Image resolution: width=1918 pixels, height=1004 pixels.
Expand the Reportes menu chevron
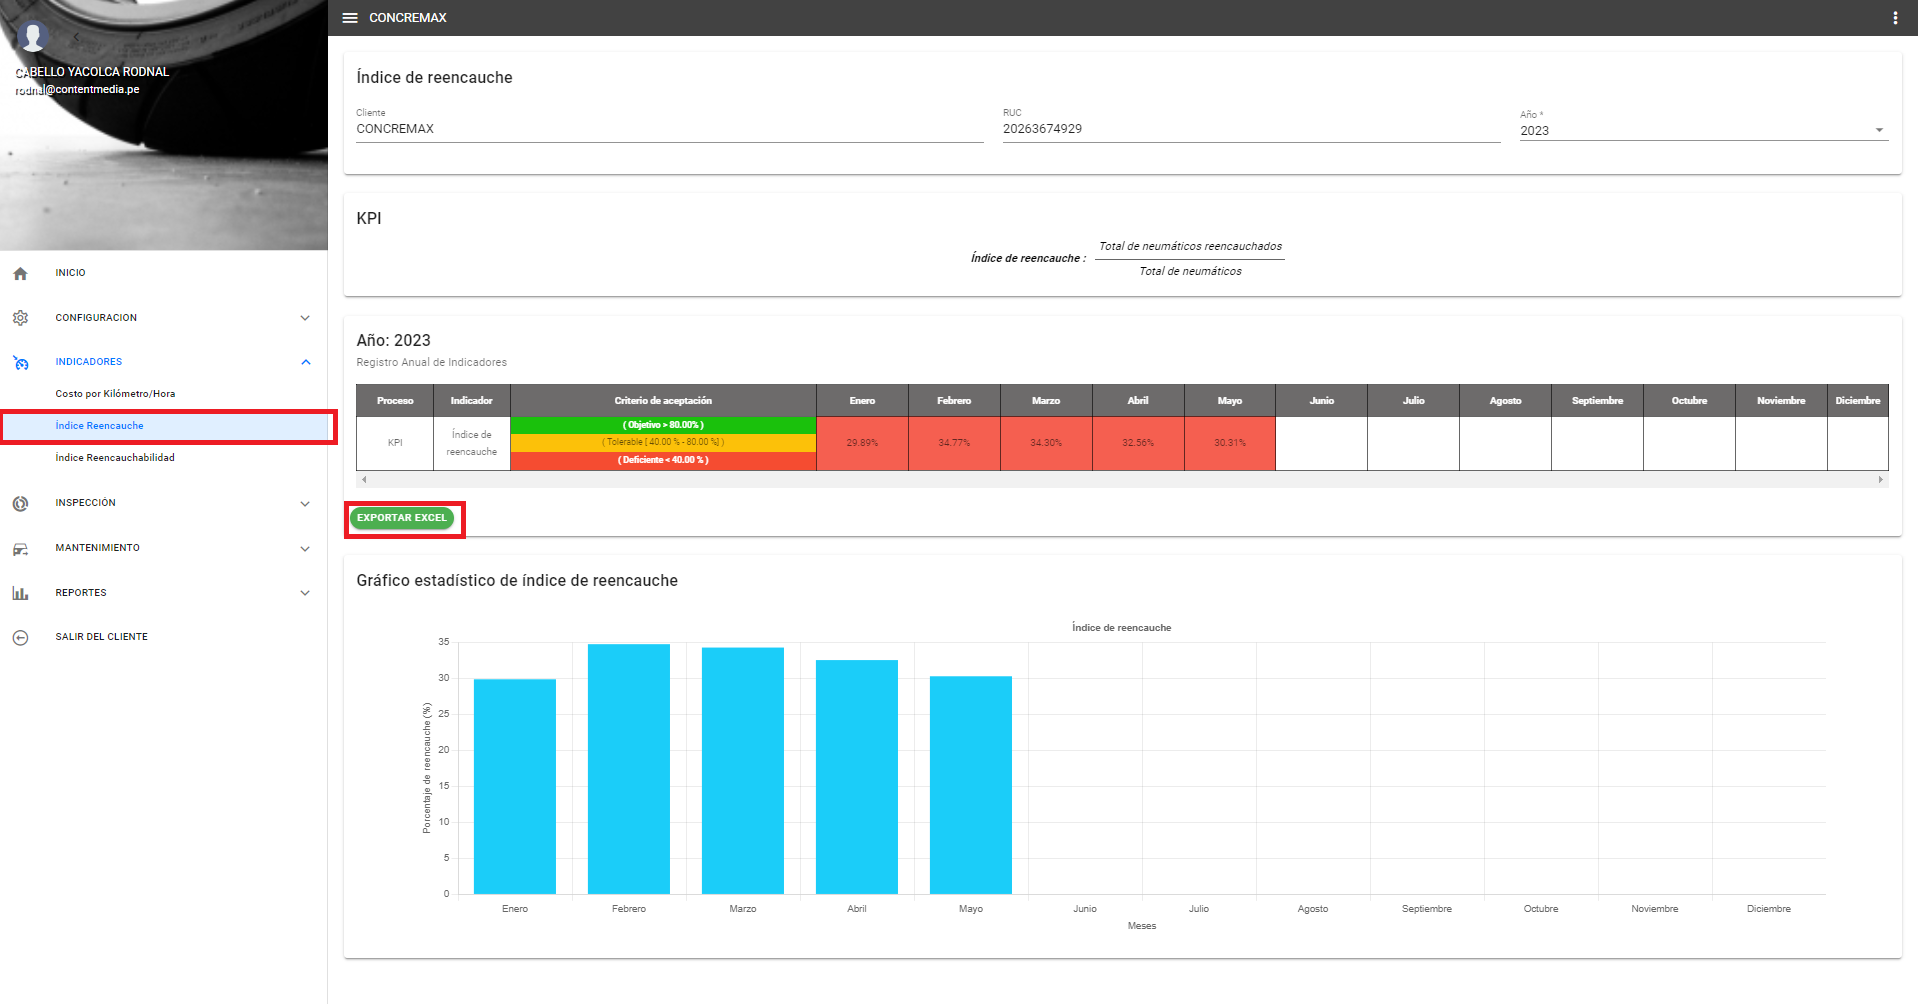[305, 593]
